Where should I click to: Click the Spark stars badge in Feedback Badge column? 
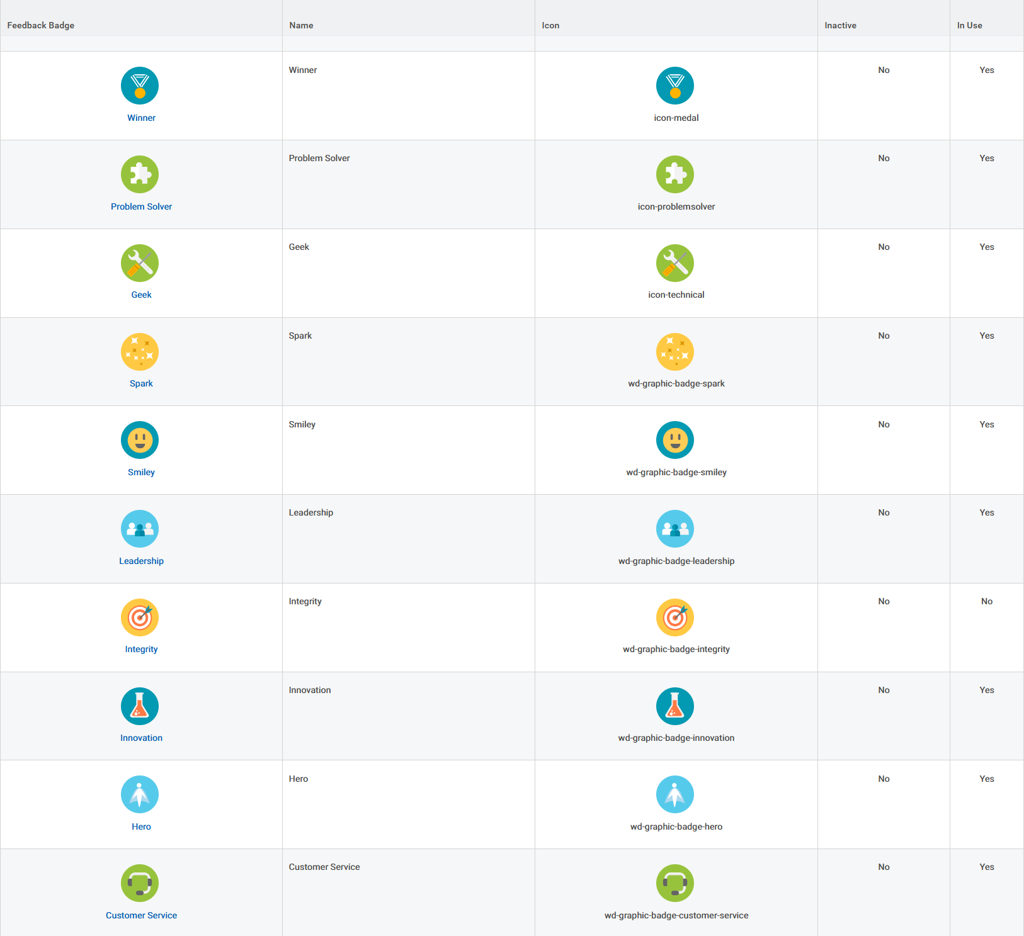pos(140,352)
